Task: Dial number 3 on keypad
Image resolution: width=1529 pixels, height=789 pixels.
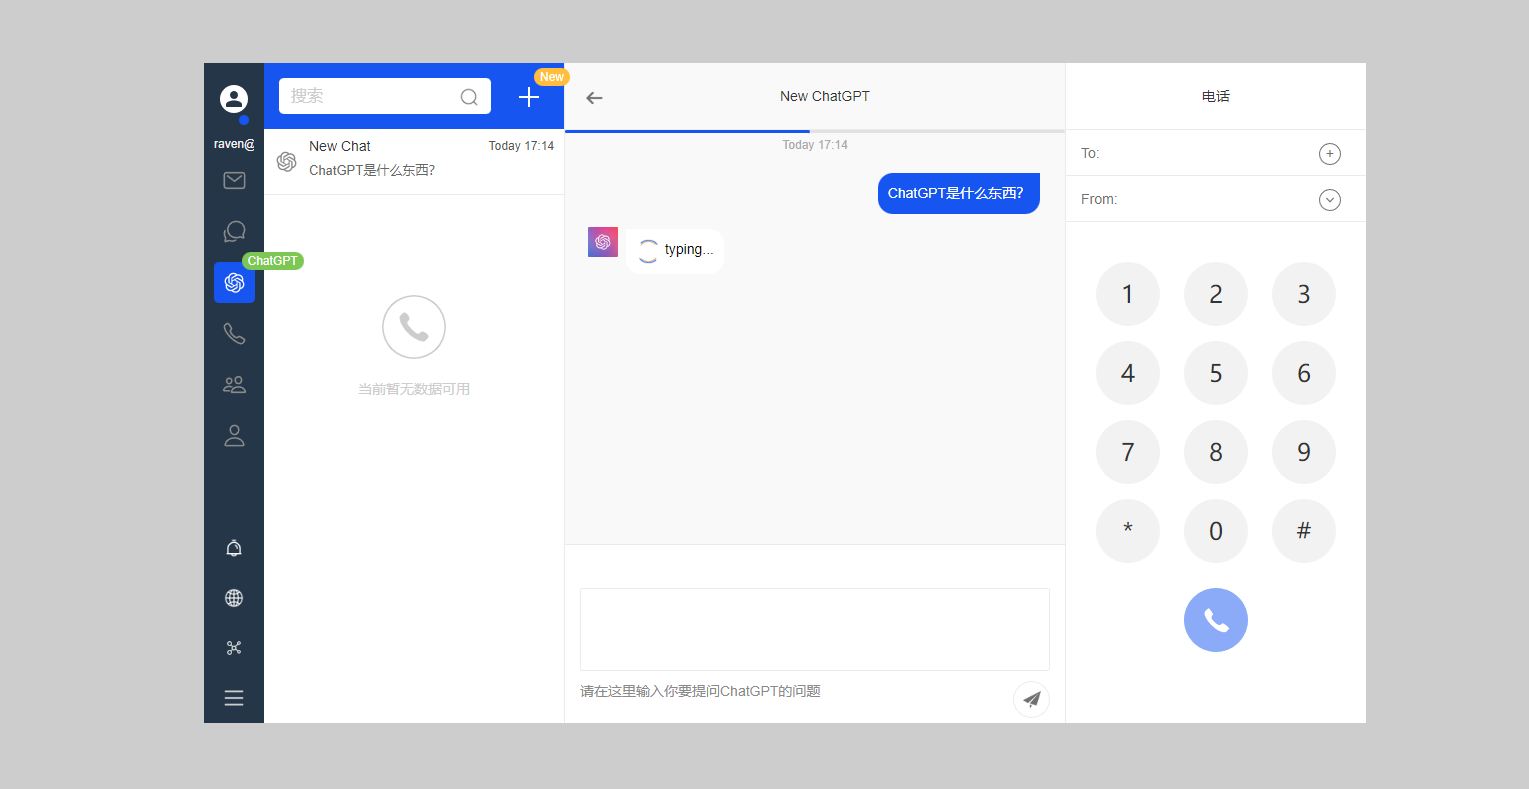Action: [x=1304, y=294]
